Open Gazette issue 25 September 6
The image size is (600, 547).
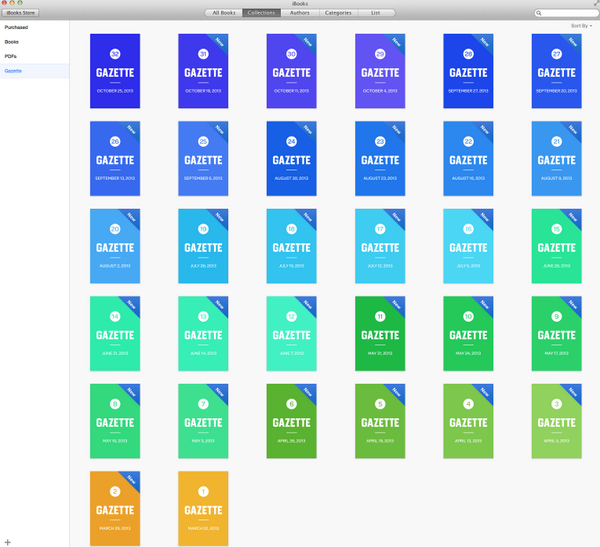click(x=203, y=158)
